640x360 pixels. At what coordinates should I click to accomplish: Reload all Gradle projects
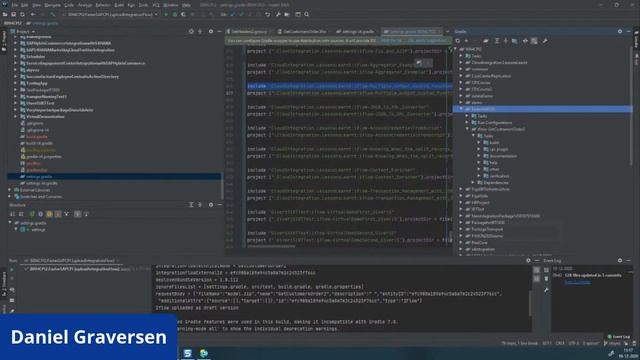(x=458, y=41)
